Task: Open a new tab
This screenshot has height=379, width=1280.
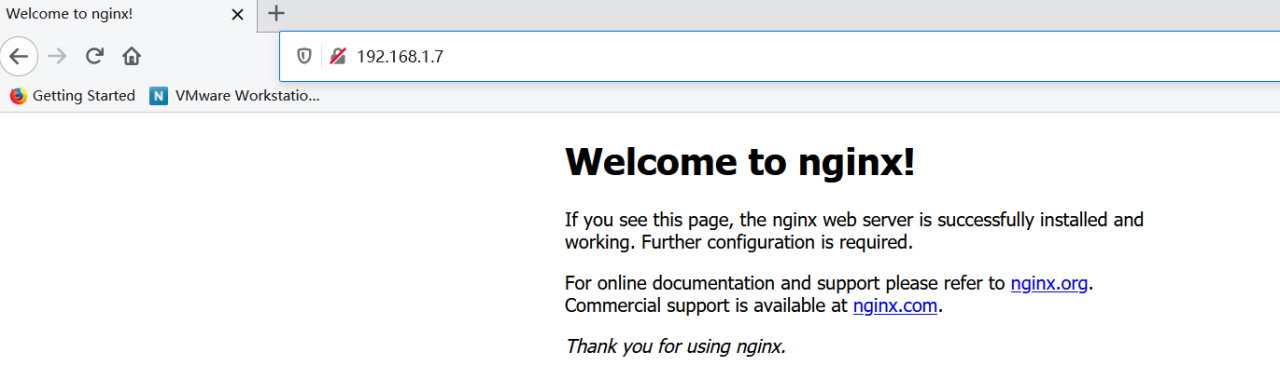Action: tap(277, 14)
